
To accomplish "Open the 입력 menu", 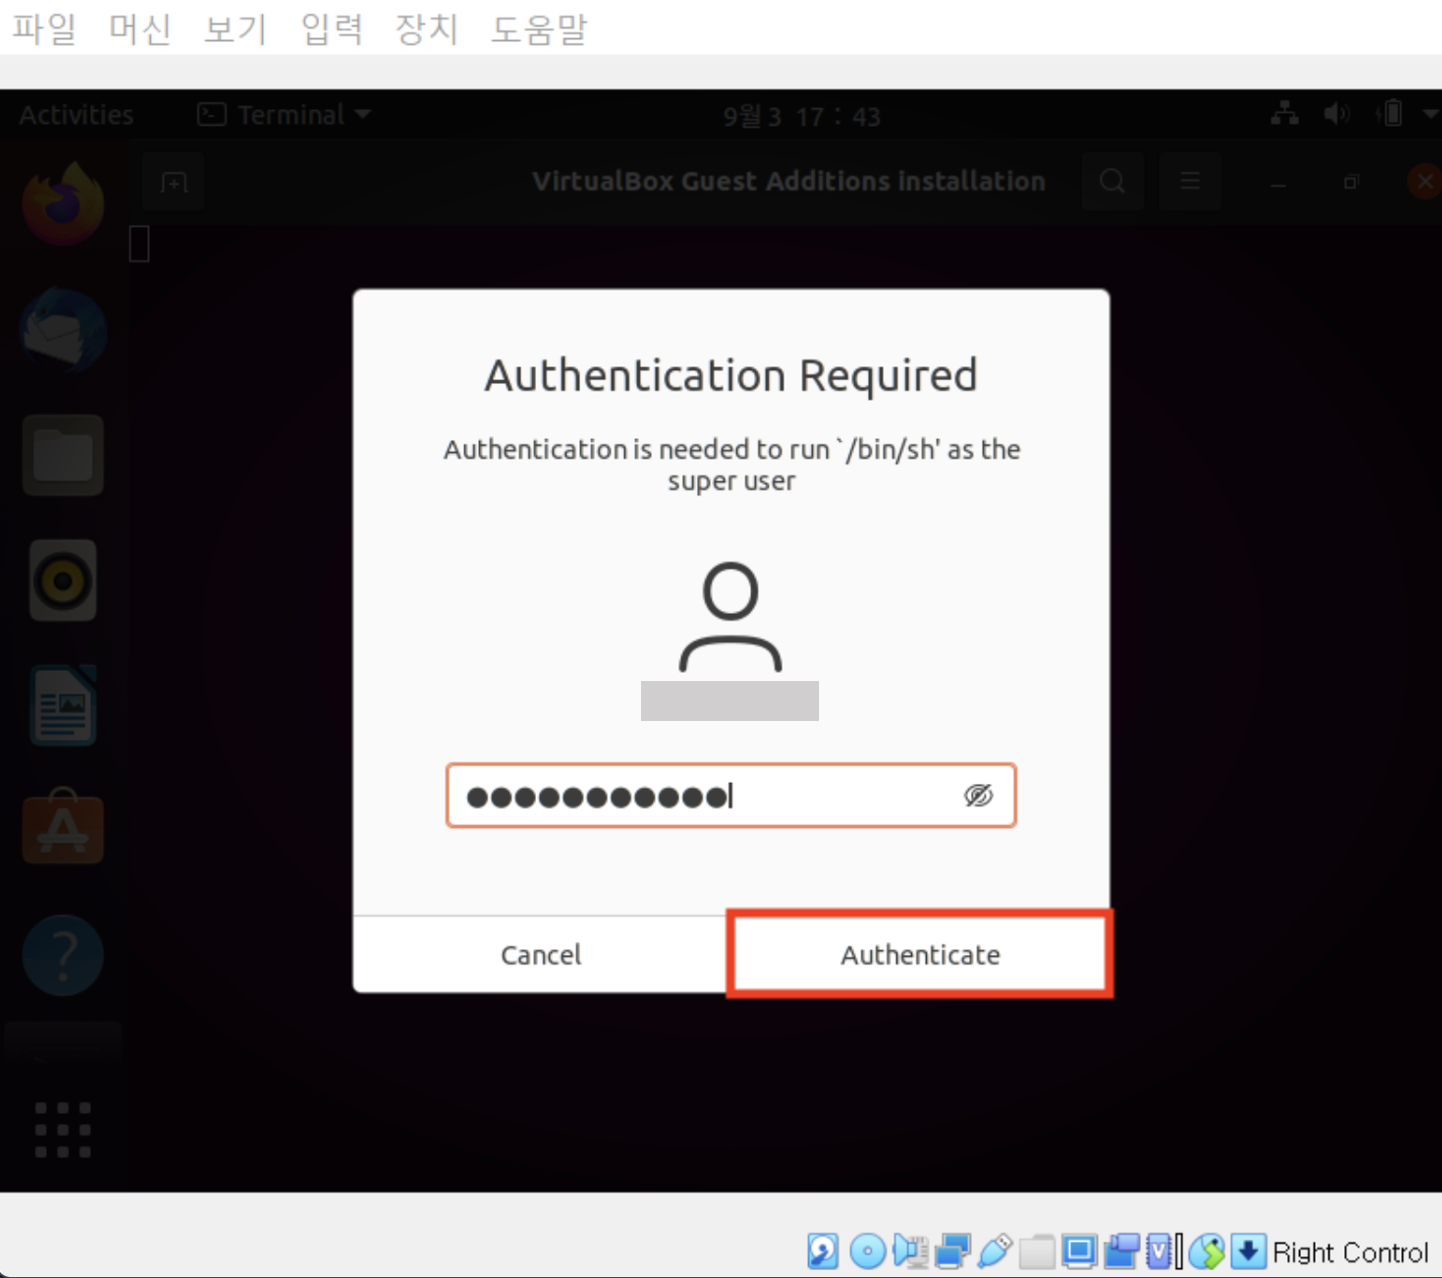I will click(x=332, y=28).
